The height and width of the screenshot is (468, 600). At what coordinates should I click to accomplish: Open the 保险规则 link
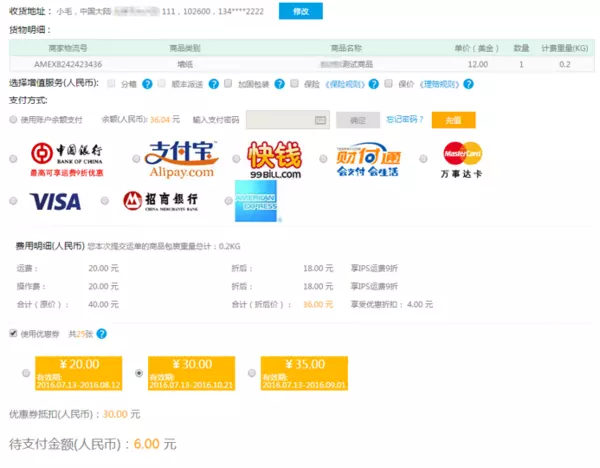[345, 84]
